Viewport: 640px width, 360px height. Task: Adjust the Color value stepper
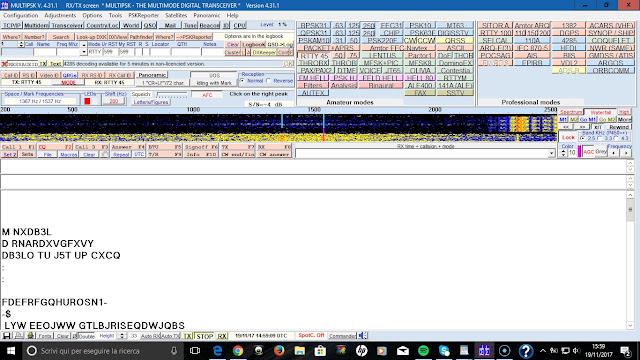563,153
